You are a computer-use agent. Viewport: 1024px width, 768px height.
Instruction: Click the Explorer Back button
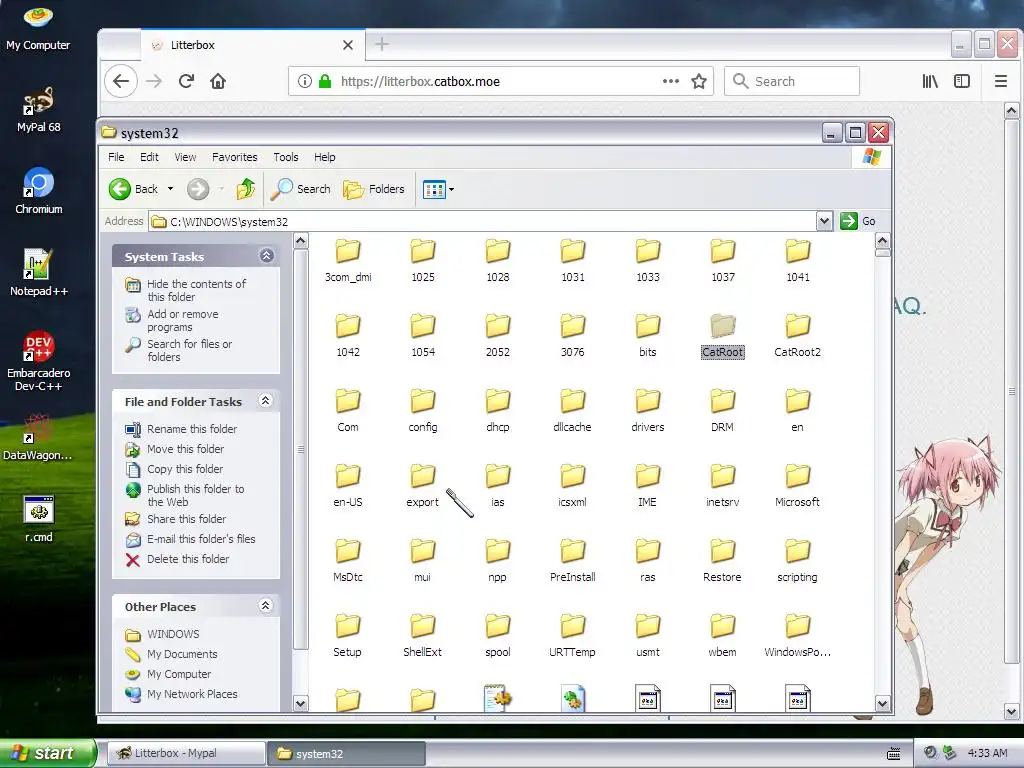134,189
